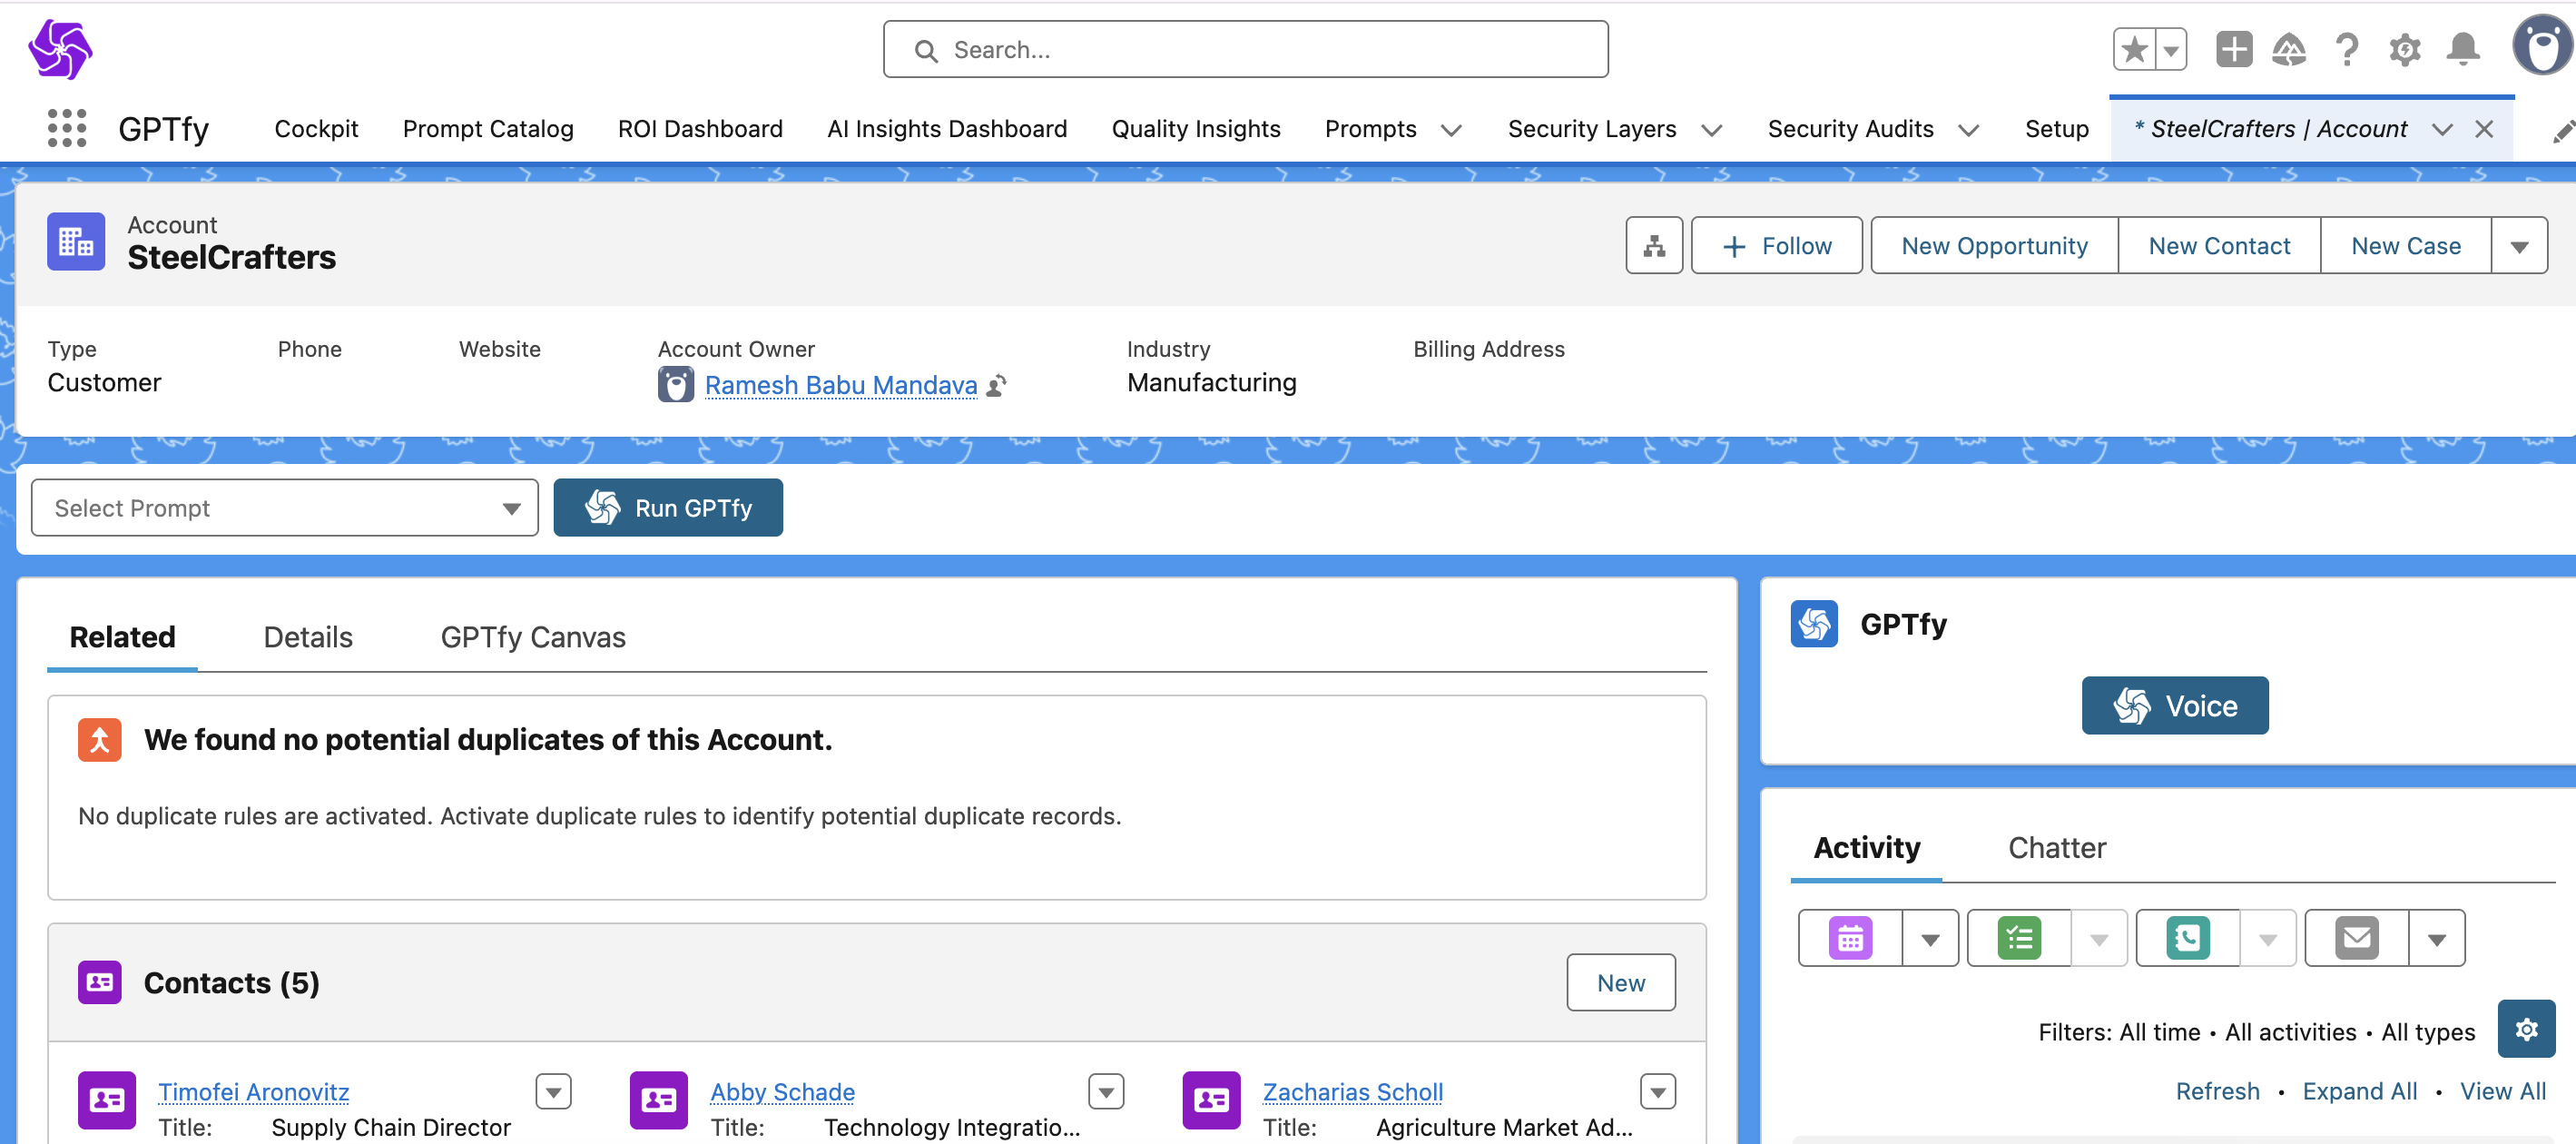The image size is (2576, 1144).
Task: Open more actions dropdown beside New Case
Action: click(2519, 246)
